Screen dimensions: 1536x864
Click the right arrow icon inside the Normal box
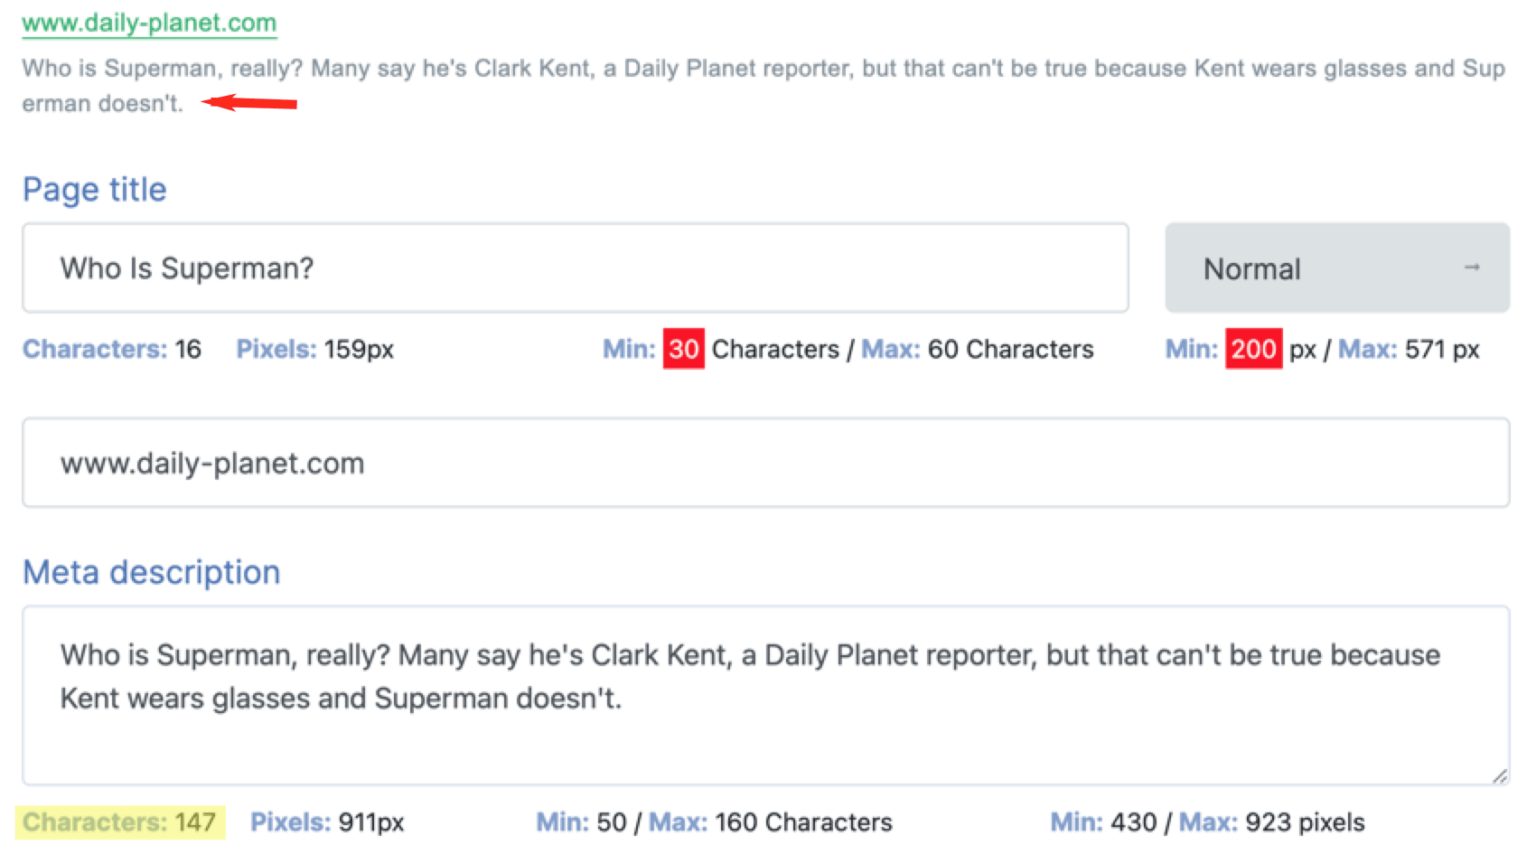[x=1472, y=267]
